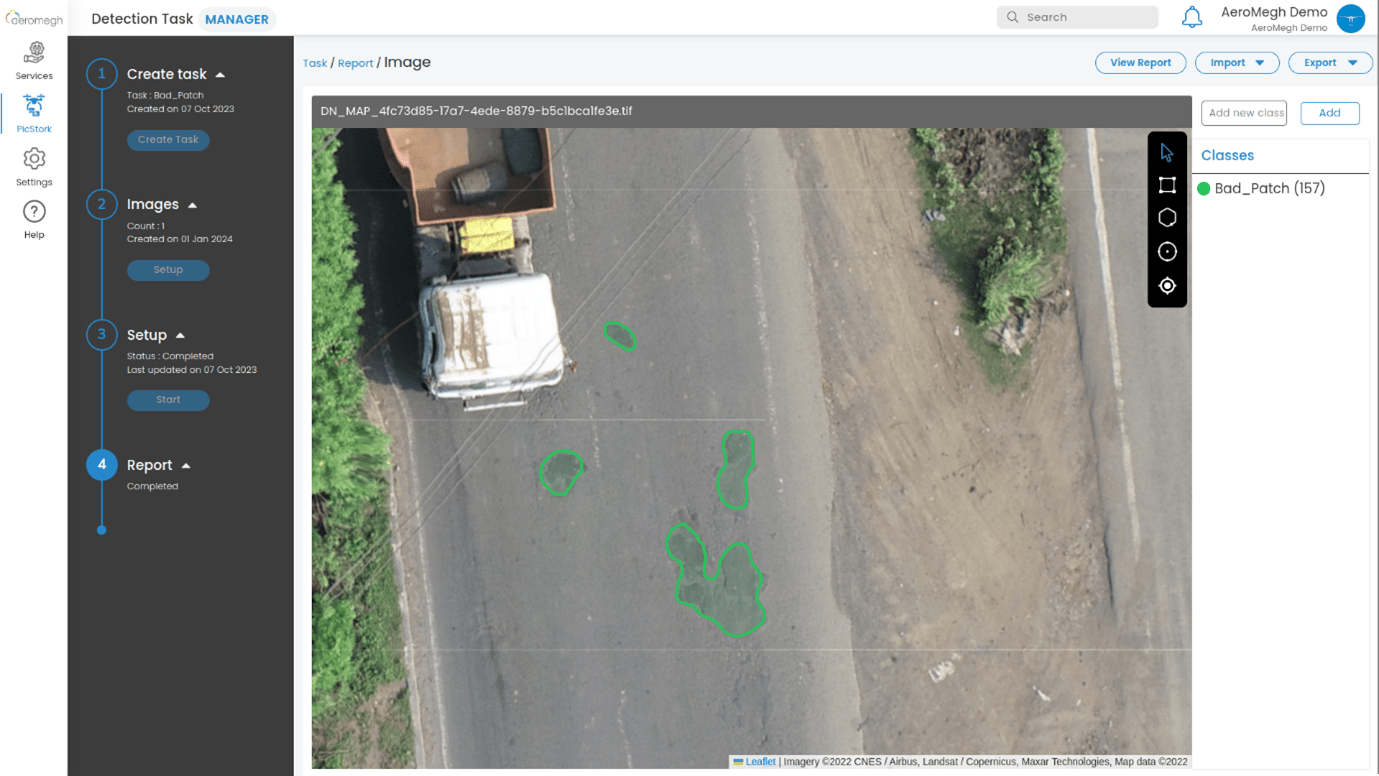This screenshot has height=776, width=1379.
Task: Select the polygon annotation tool
Action: 1167,218
